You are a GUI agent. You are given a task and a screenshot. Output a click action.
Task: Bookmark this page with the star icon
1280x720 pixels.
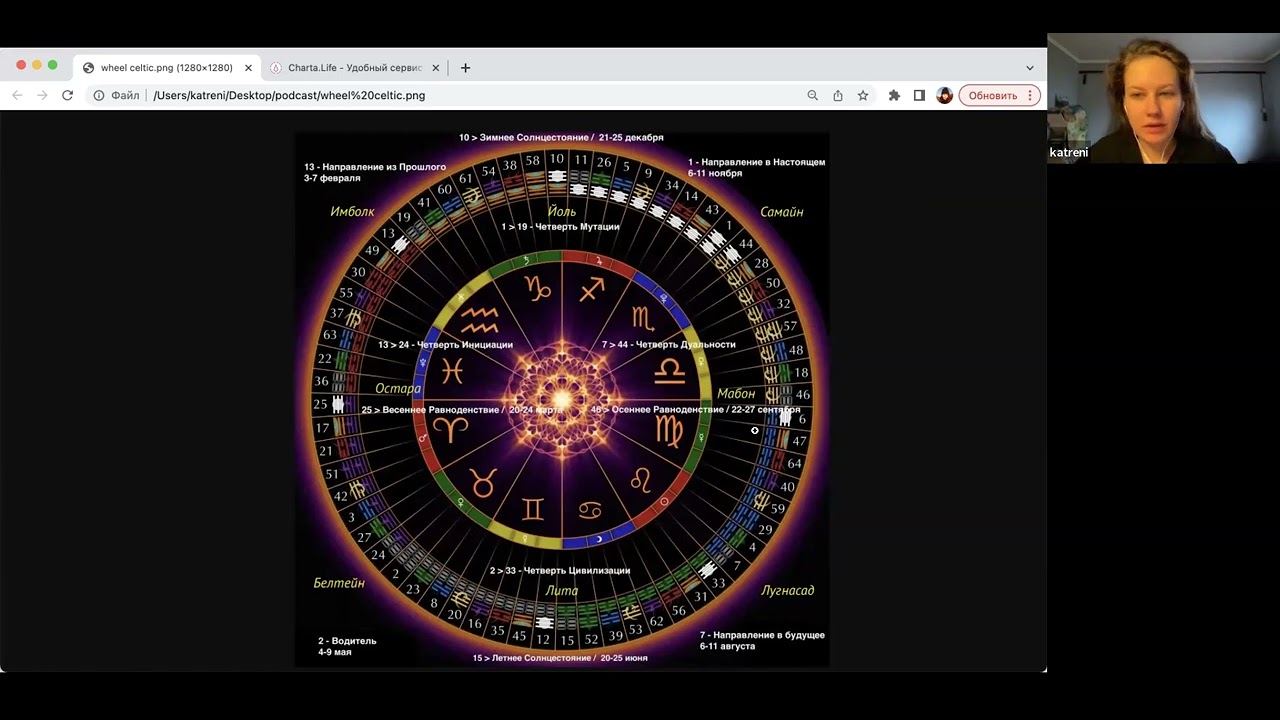click(x=863, y=95)
